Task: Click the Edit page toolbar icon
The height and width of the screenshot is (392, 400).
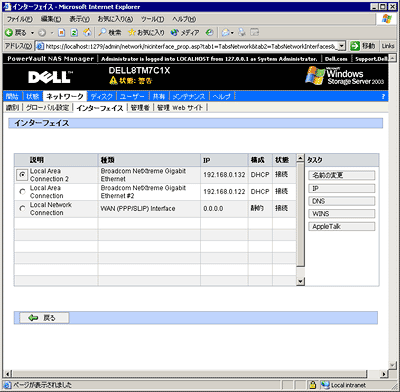Action: coord(255,32)
